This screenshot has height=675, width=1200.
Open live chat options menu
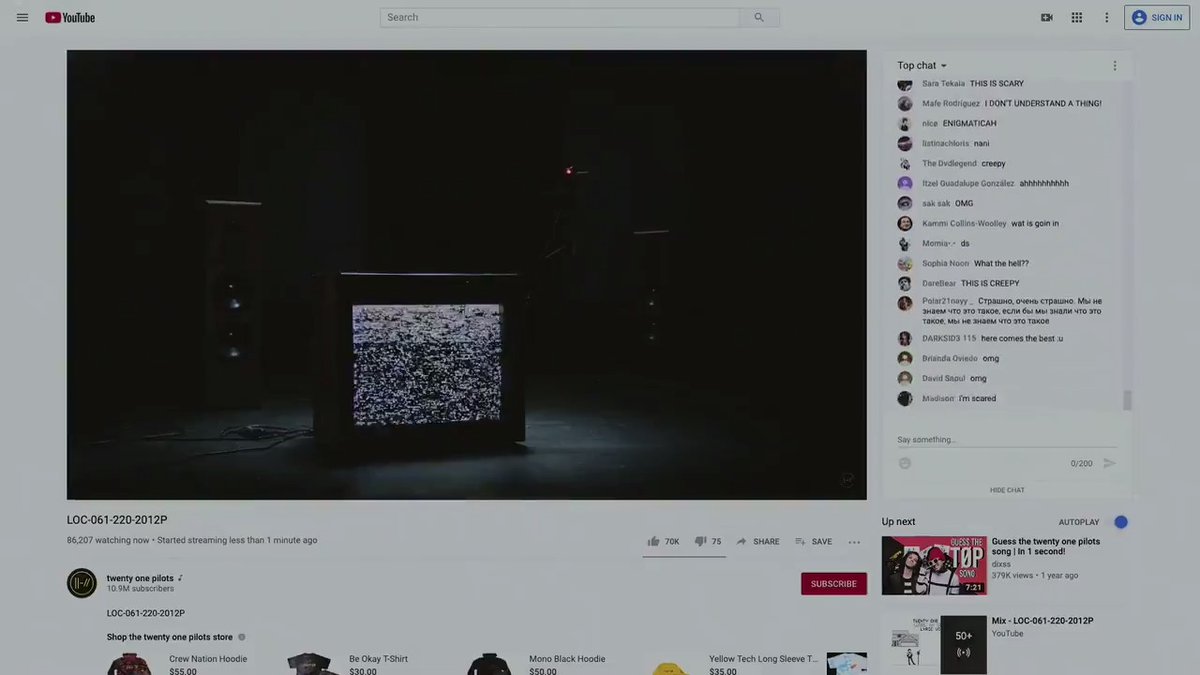tap(1115, 65)
